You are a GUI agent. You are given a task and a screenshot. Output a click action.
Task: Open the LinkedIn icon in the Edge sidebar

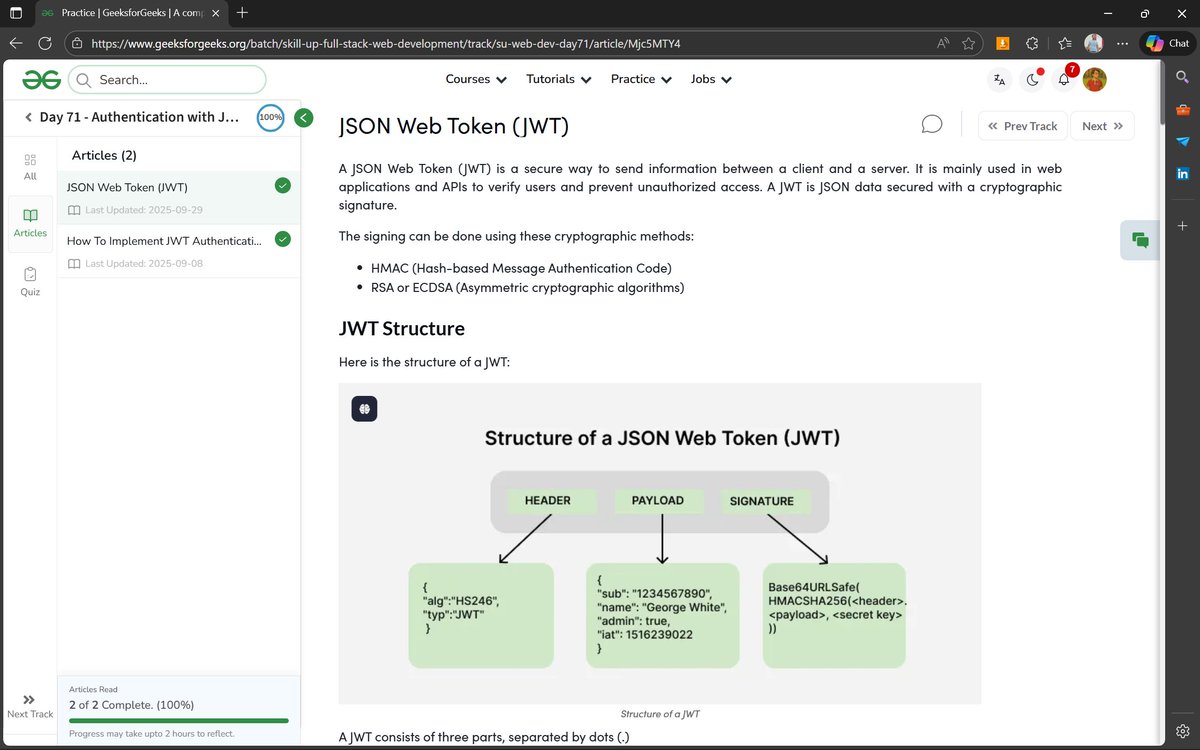[x=1182, y=173]
